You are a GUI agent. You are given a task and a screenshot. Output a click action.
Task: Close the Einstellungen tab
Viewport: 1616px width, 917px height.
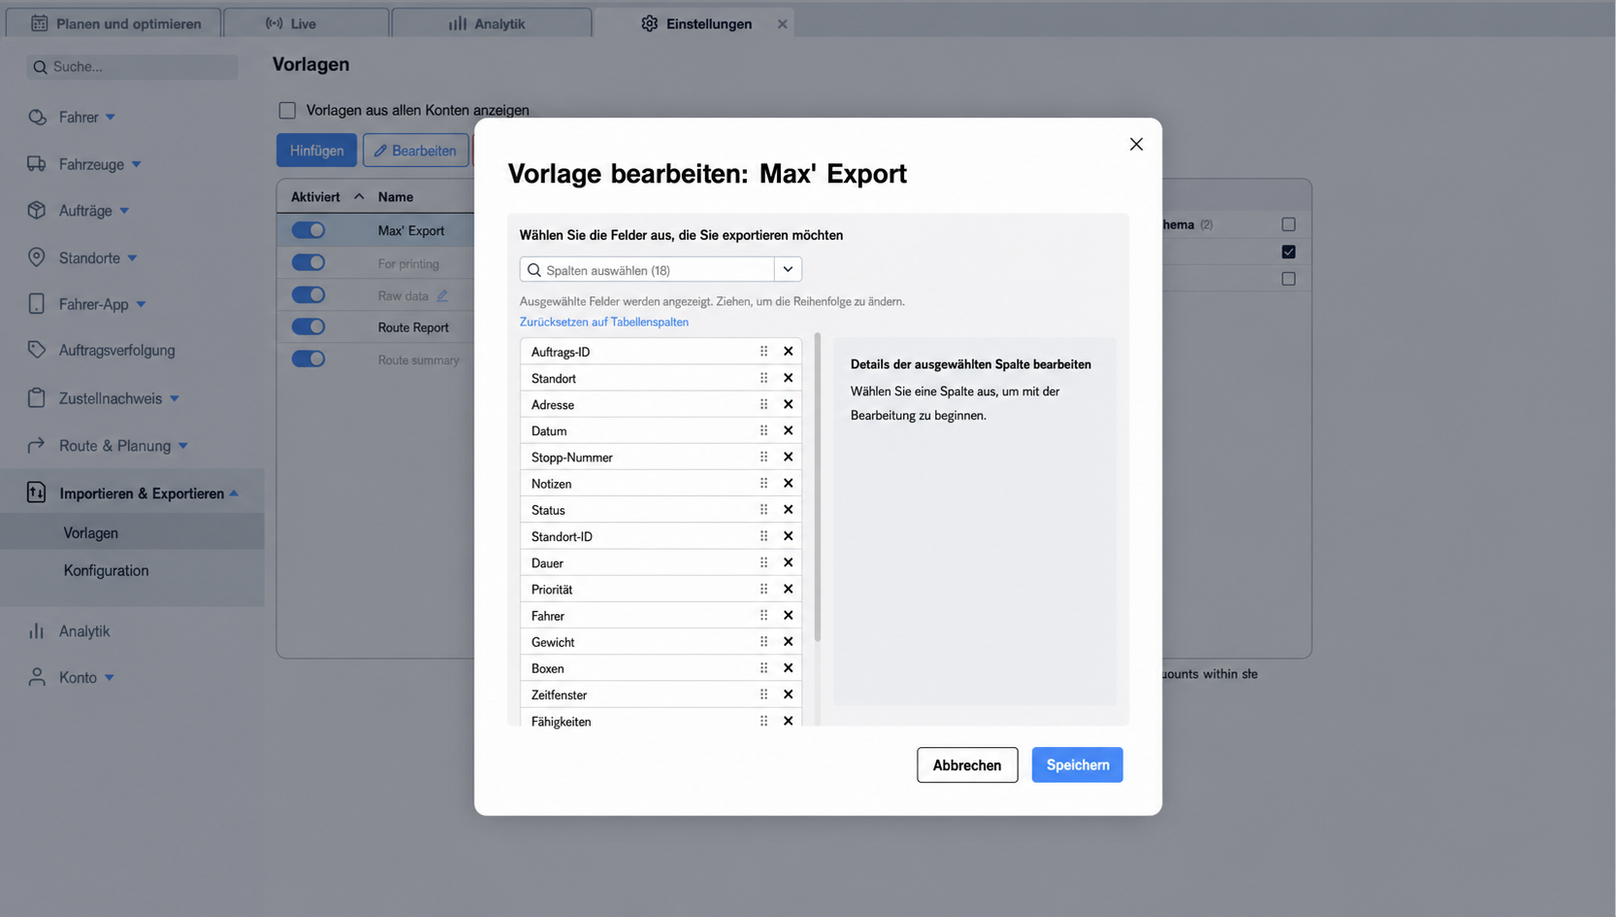782,24
